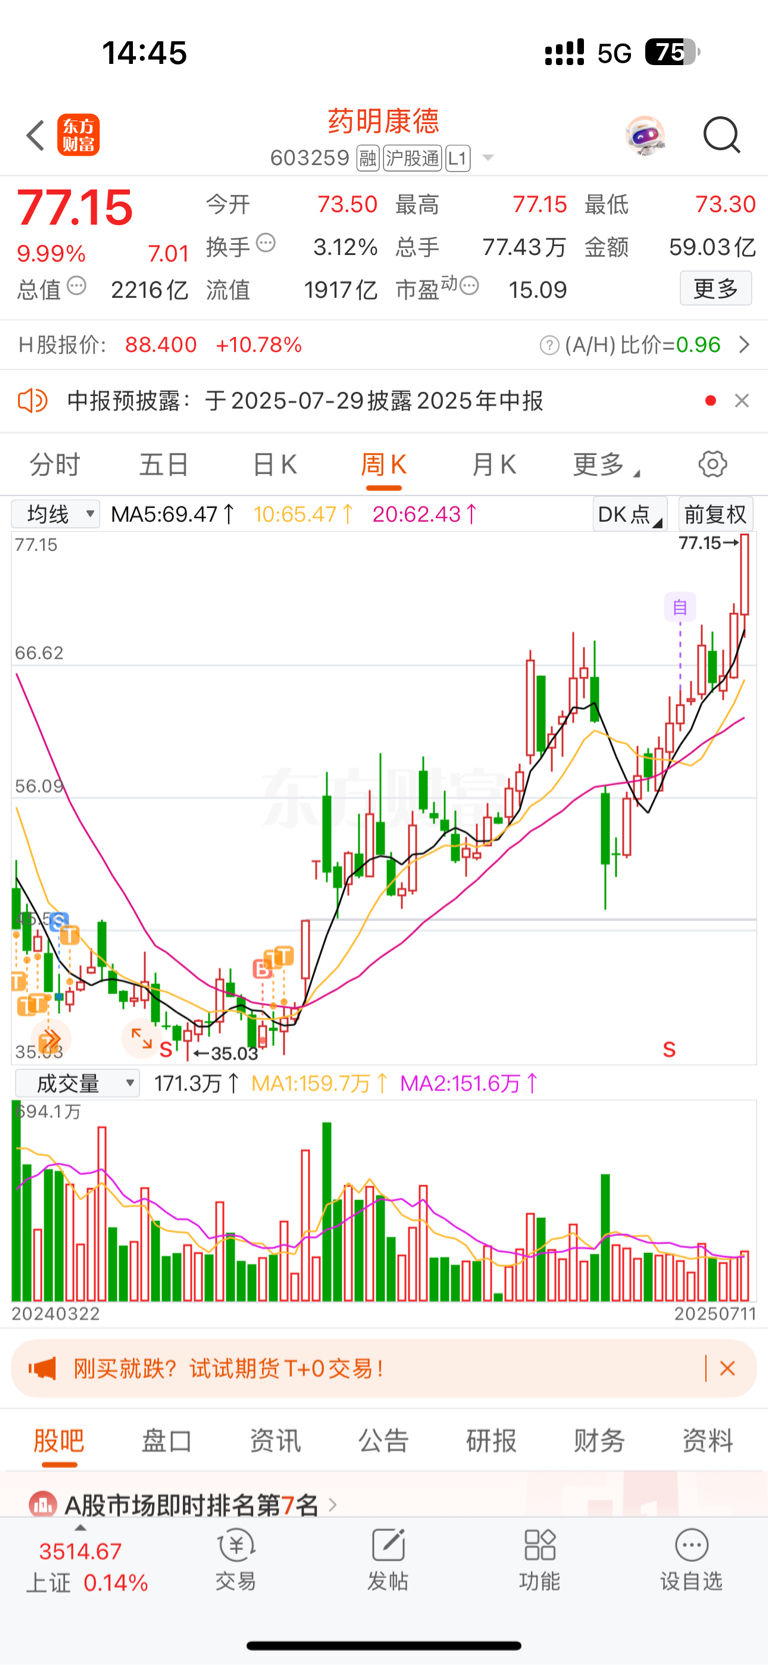Tap the 20240322 start date label

click(x=56, y=1313)
